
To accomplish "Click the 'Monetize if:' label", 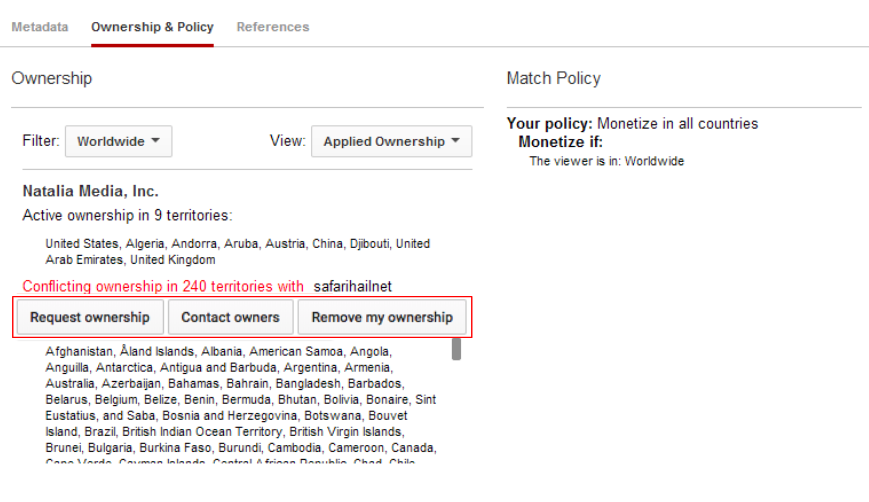I will click(x=560, y=142).
